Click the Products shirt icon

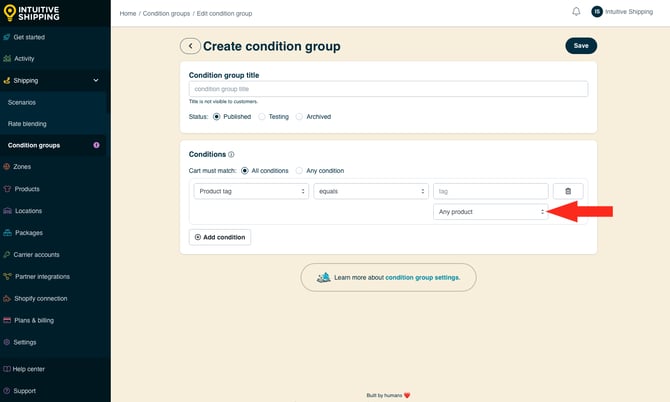(7, 189)
